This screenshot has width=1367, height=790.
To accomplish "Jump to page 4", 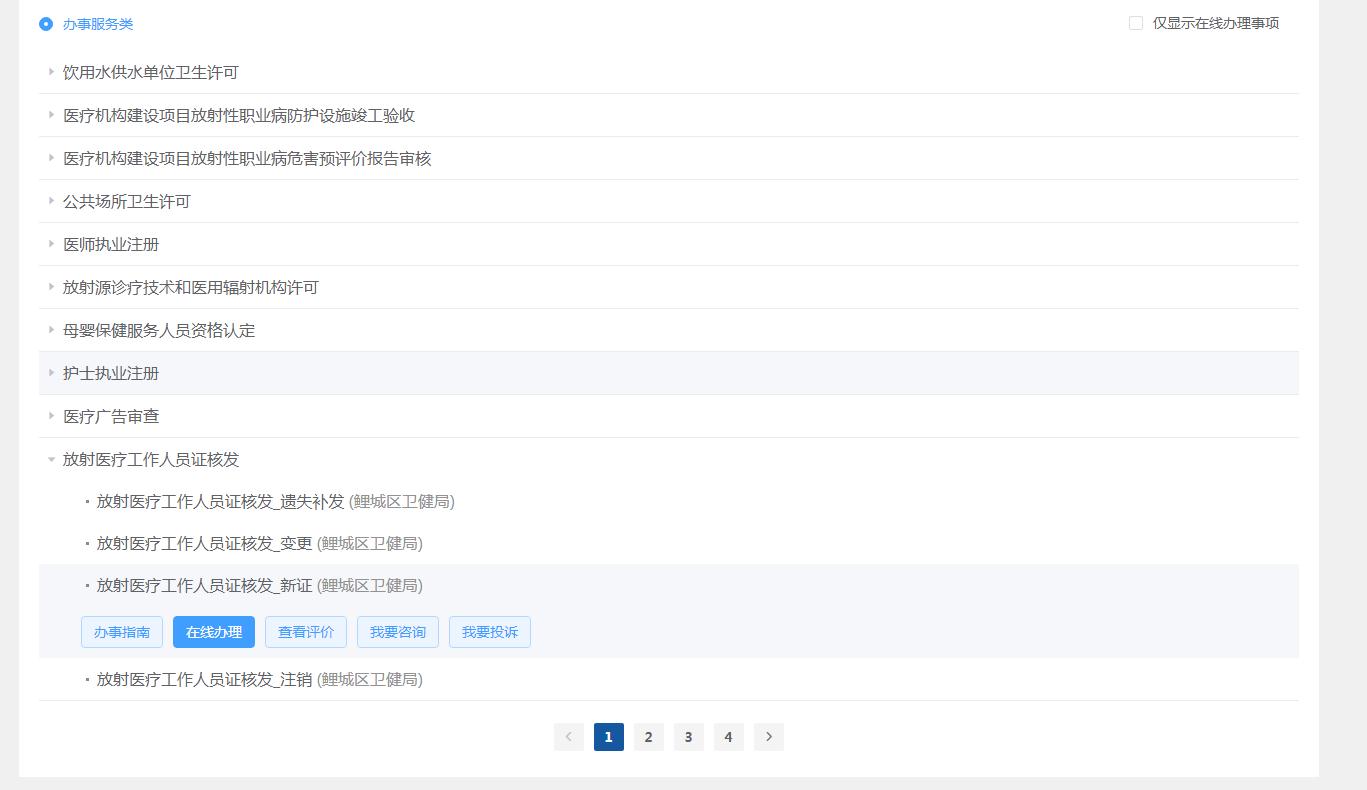I will [729, 737].
